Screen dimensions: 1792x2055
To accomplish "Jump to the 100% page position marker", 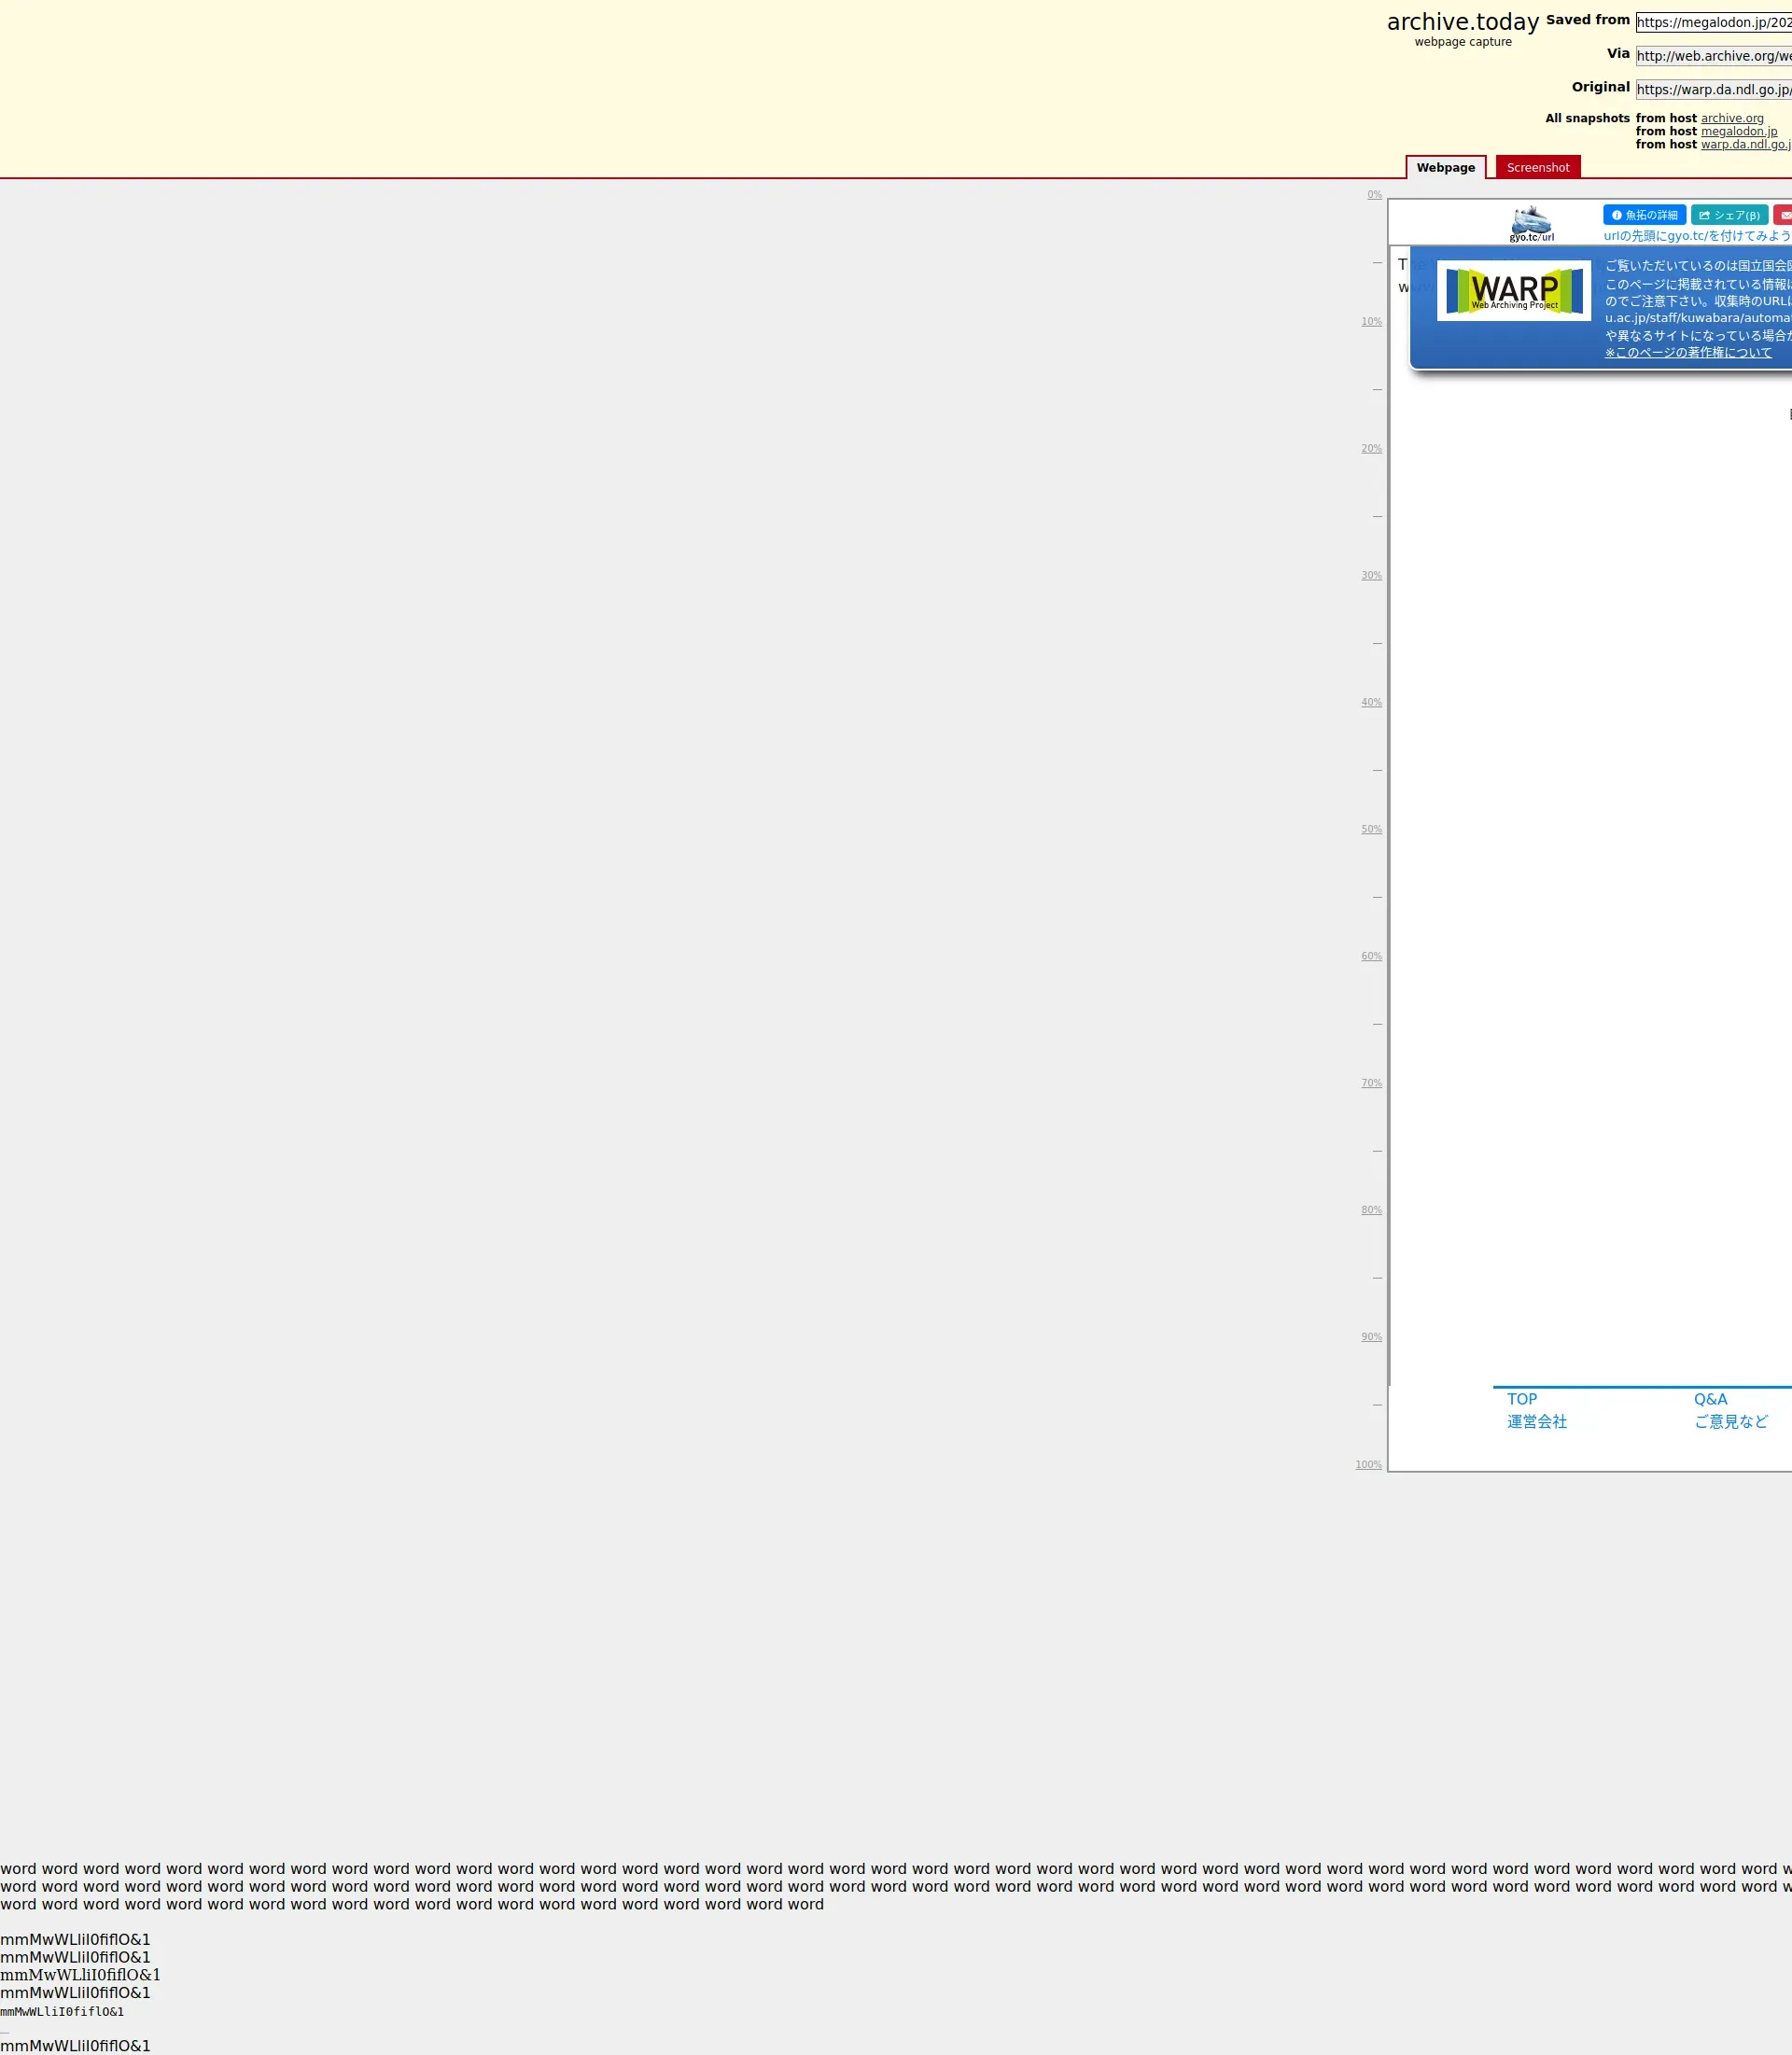I will [x=1368, y=1464].
